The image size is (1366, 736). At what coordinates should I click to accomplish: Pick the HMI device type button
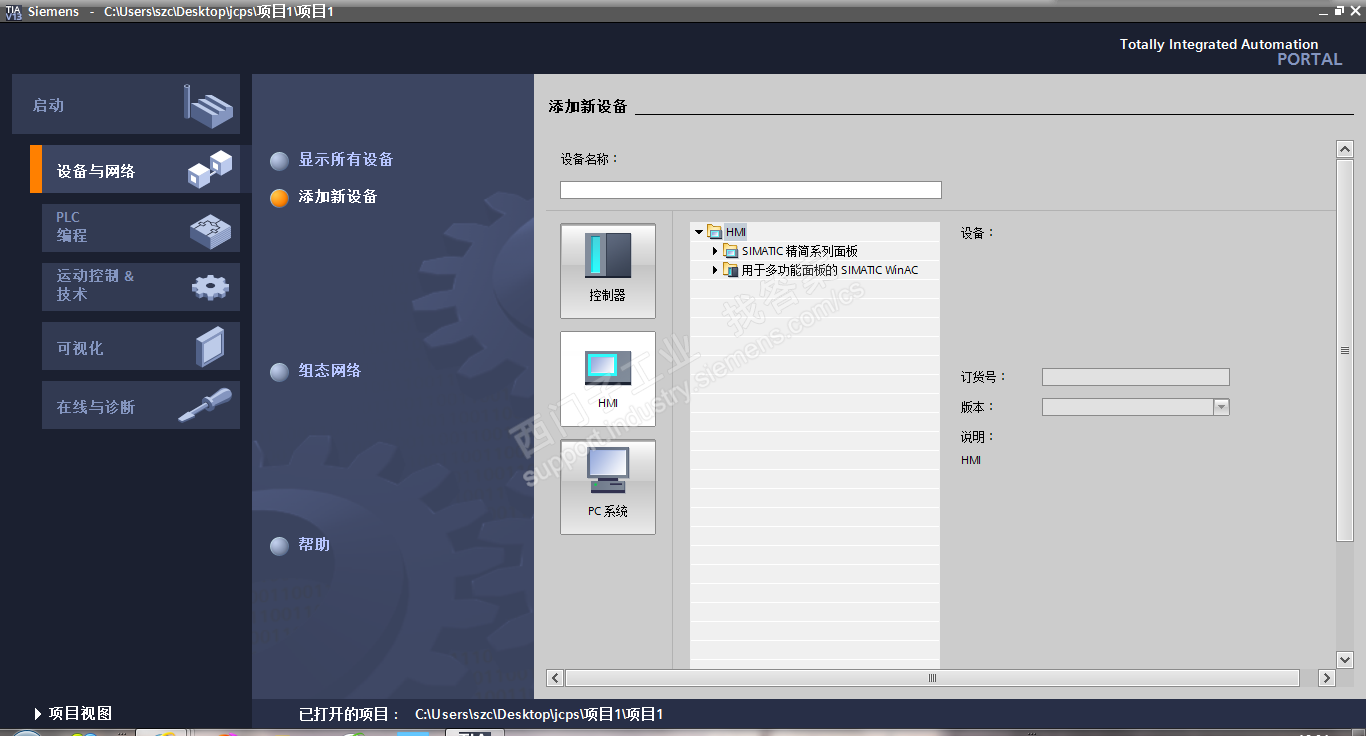[608, 379]
